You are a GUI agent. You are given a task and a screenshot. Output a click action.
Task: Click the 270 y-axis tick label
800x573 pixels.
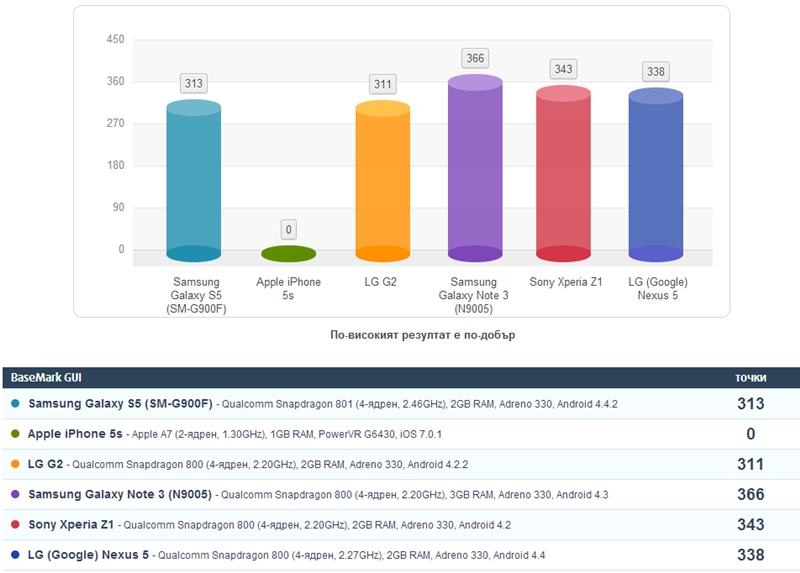pyautogui.click(x=115, y=123)
